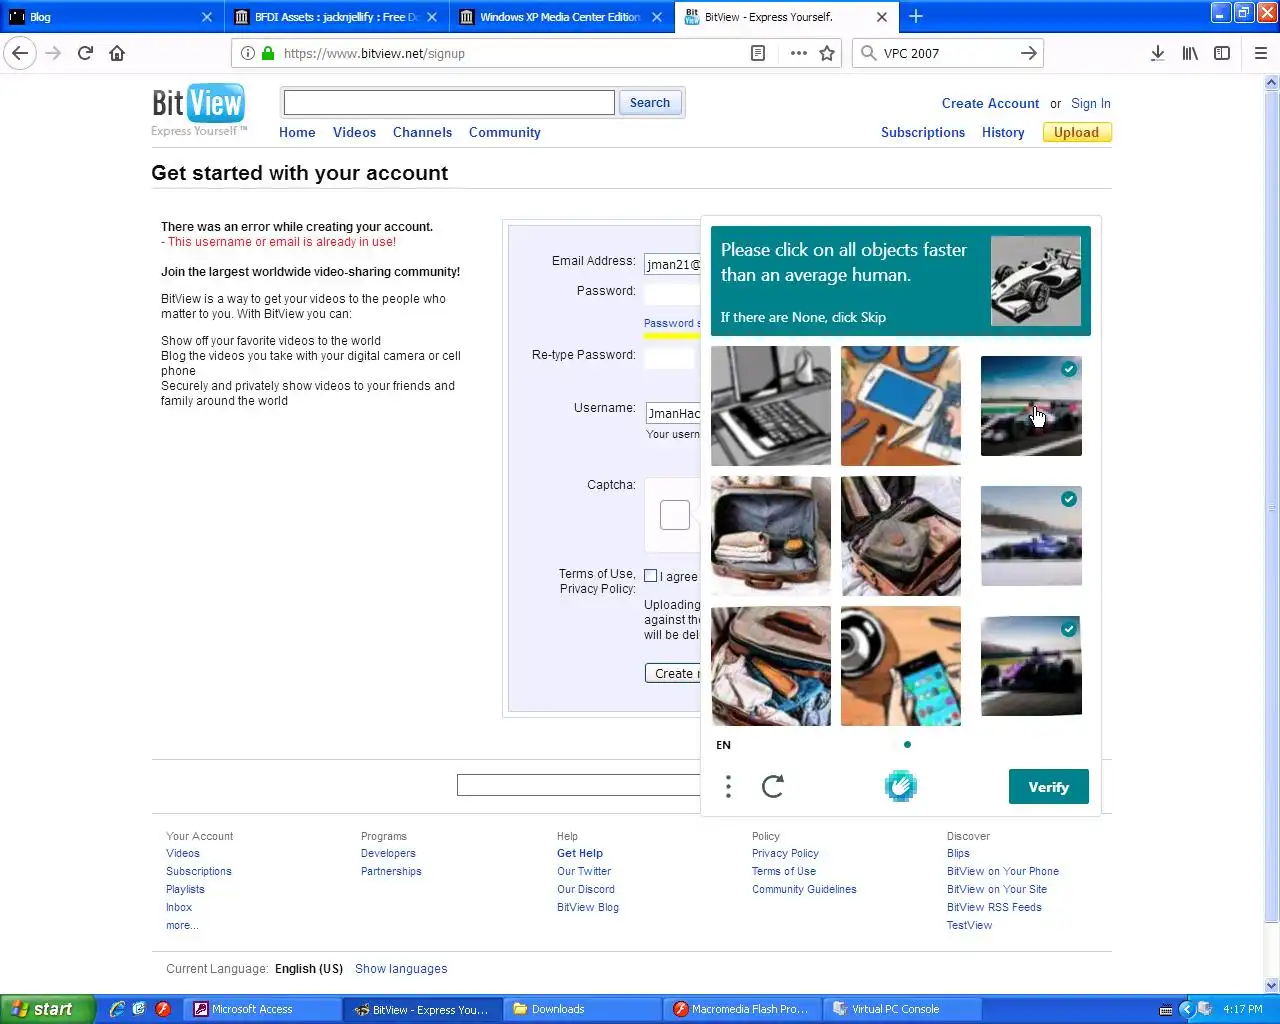The image size is (1280, 1024).
Task: Open the Sign In link
Action: [1091, 103]
